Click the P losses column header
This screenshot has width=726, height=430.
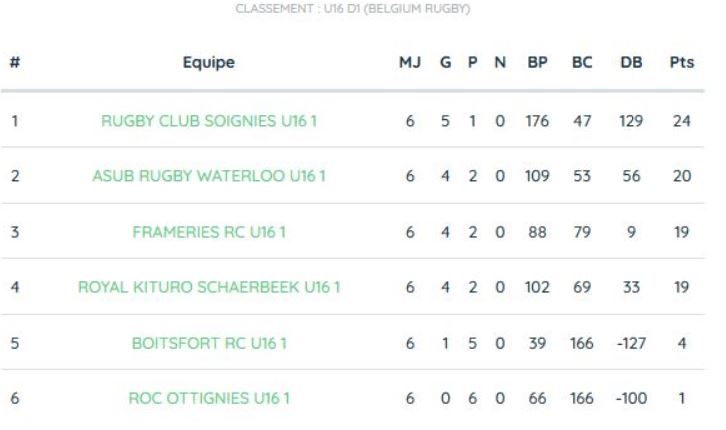pyautogui.click(x=472, y=62)
